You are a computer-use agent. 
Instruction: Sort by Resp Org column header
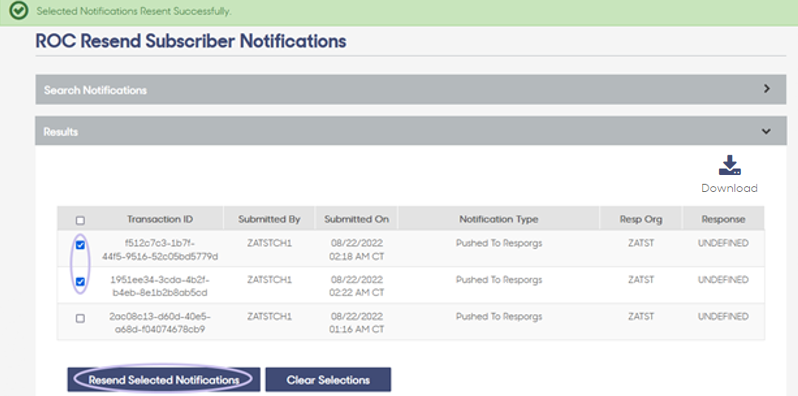641,219
